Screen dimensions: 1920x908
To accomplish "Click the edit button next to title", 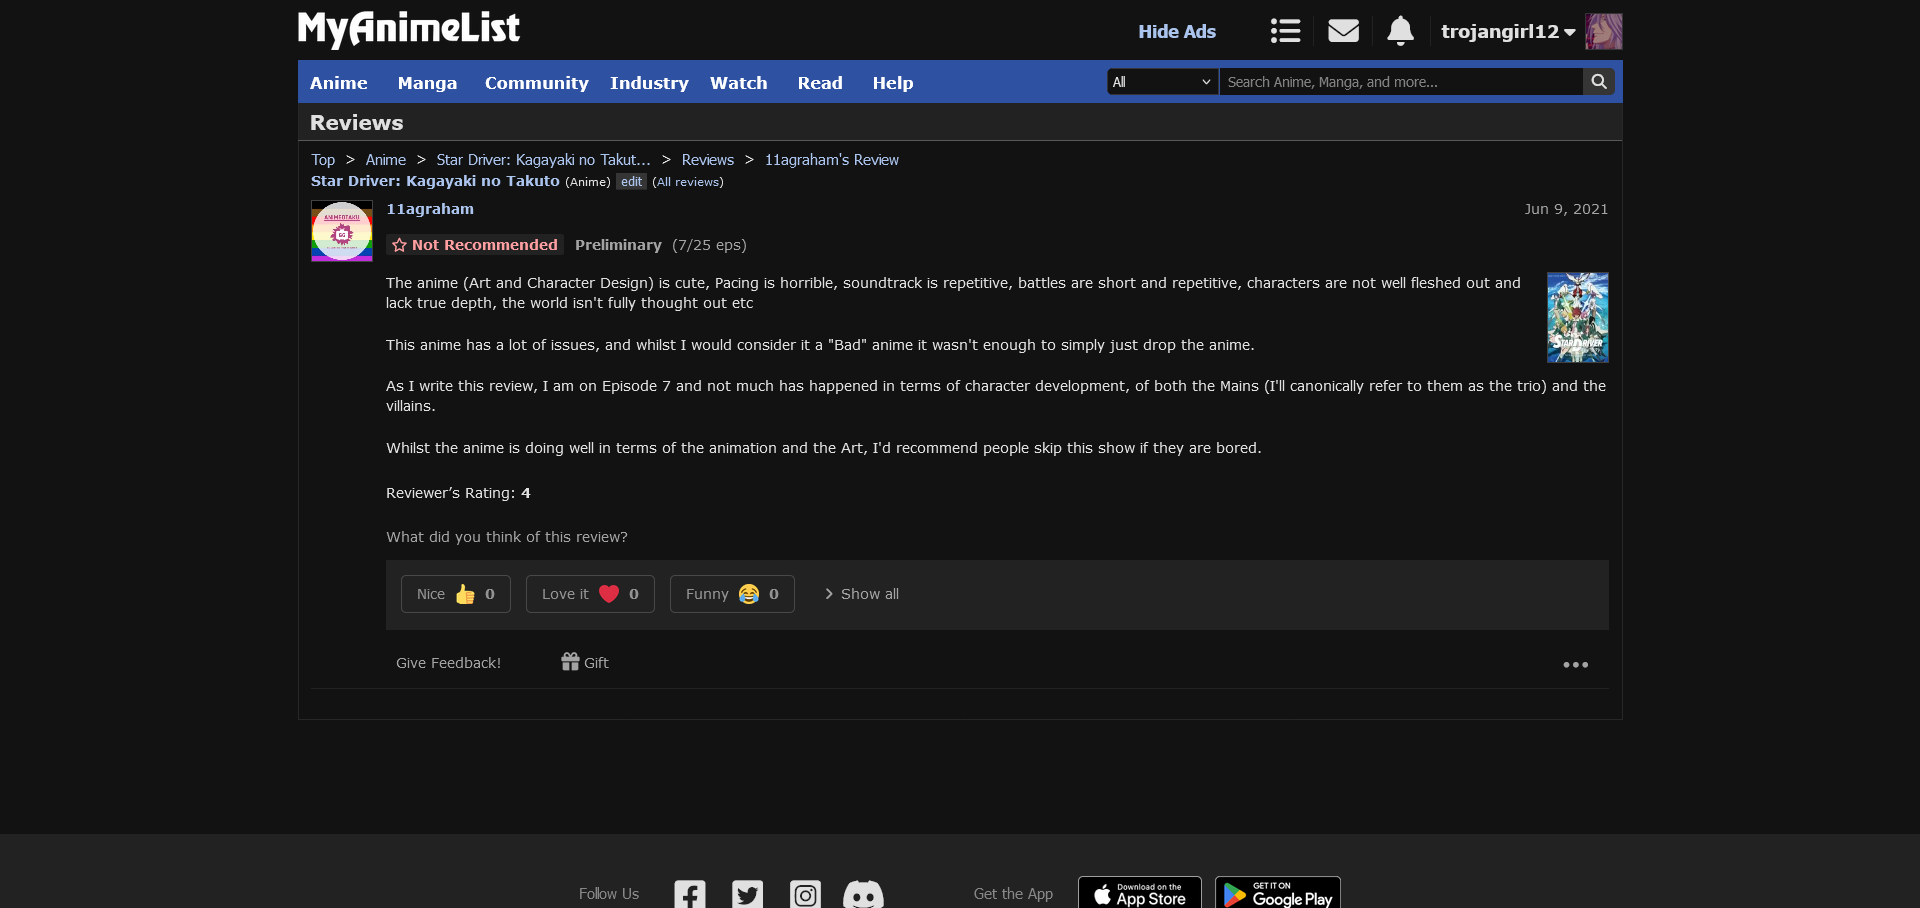I will point(631,182).
